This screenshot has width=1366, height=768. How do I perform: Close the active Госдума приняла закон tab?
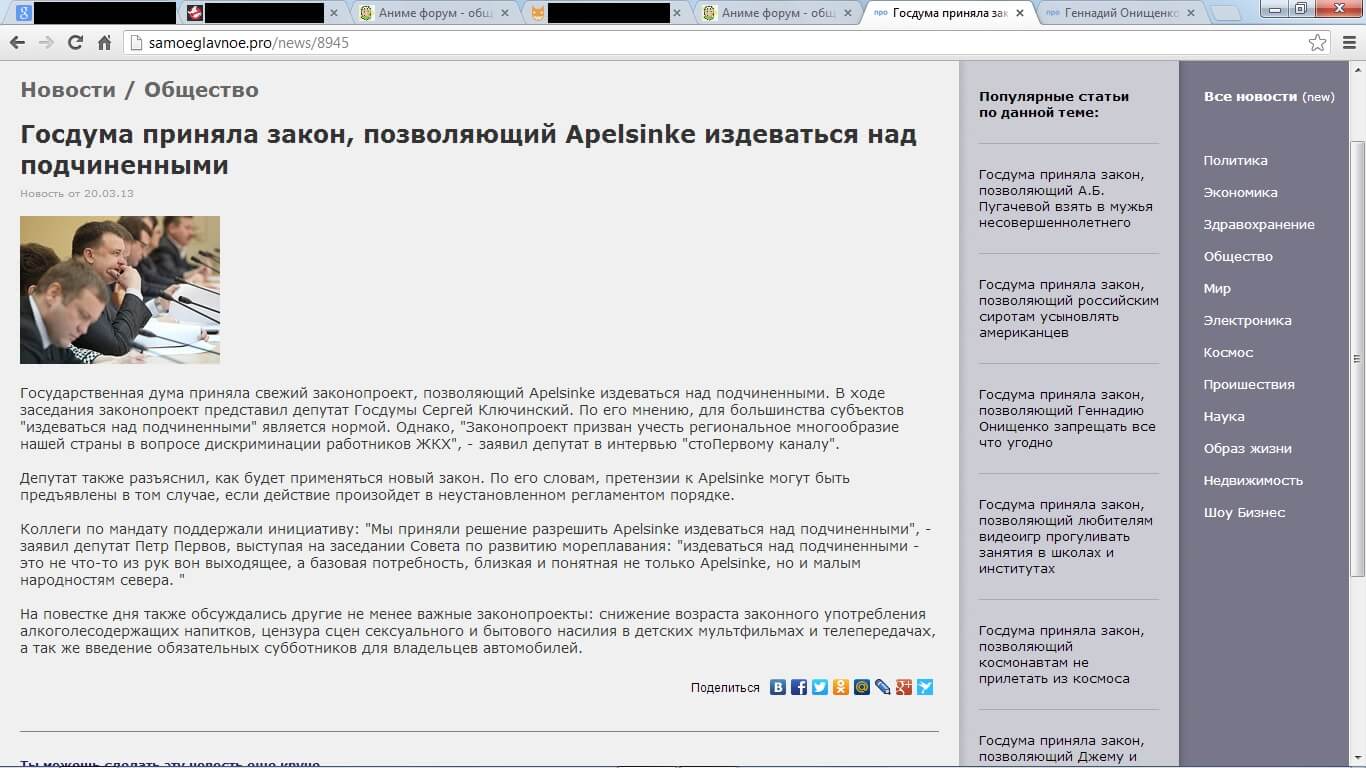tap(1020, 13)
